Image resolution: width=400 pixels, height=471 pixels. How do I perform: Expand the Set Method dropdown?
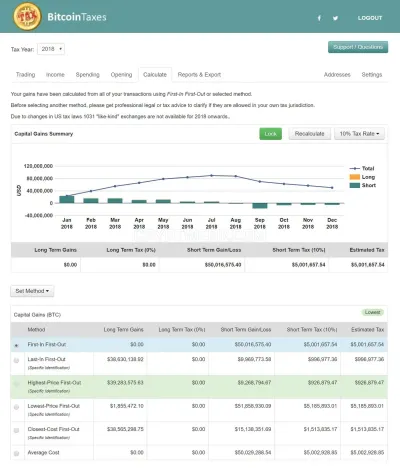point(32,291)
